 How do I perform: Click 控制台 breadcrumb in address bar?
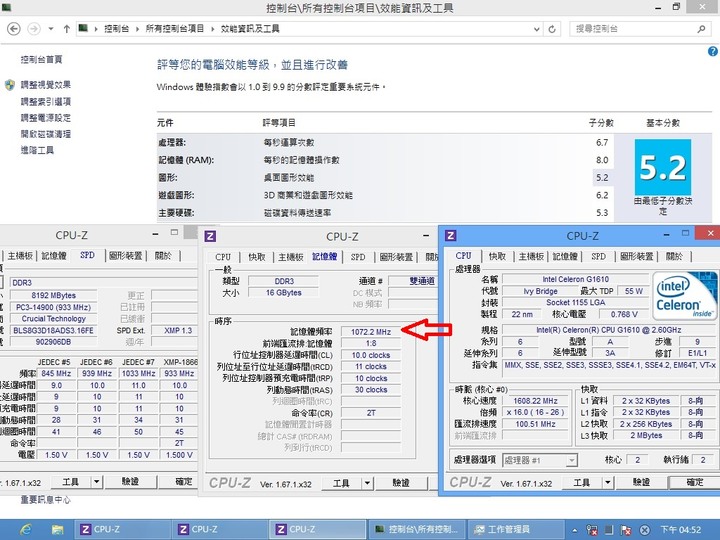(x=116, y=29)
